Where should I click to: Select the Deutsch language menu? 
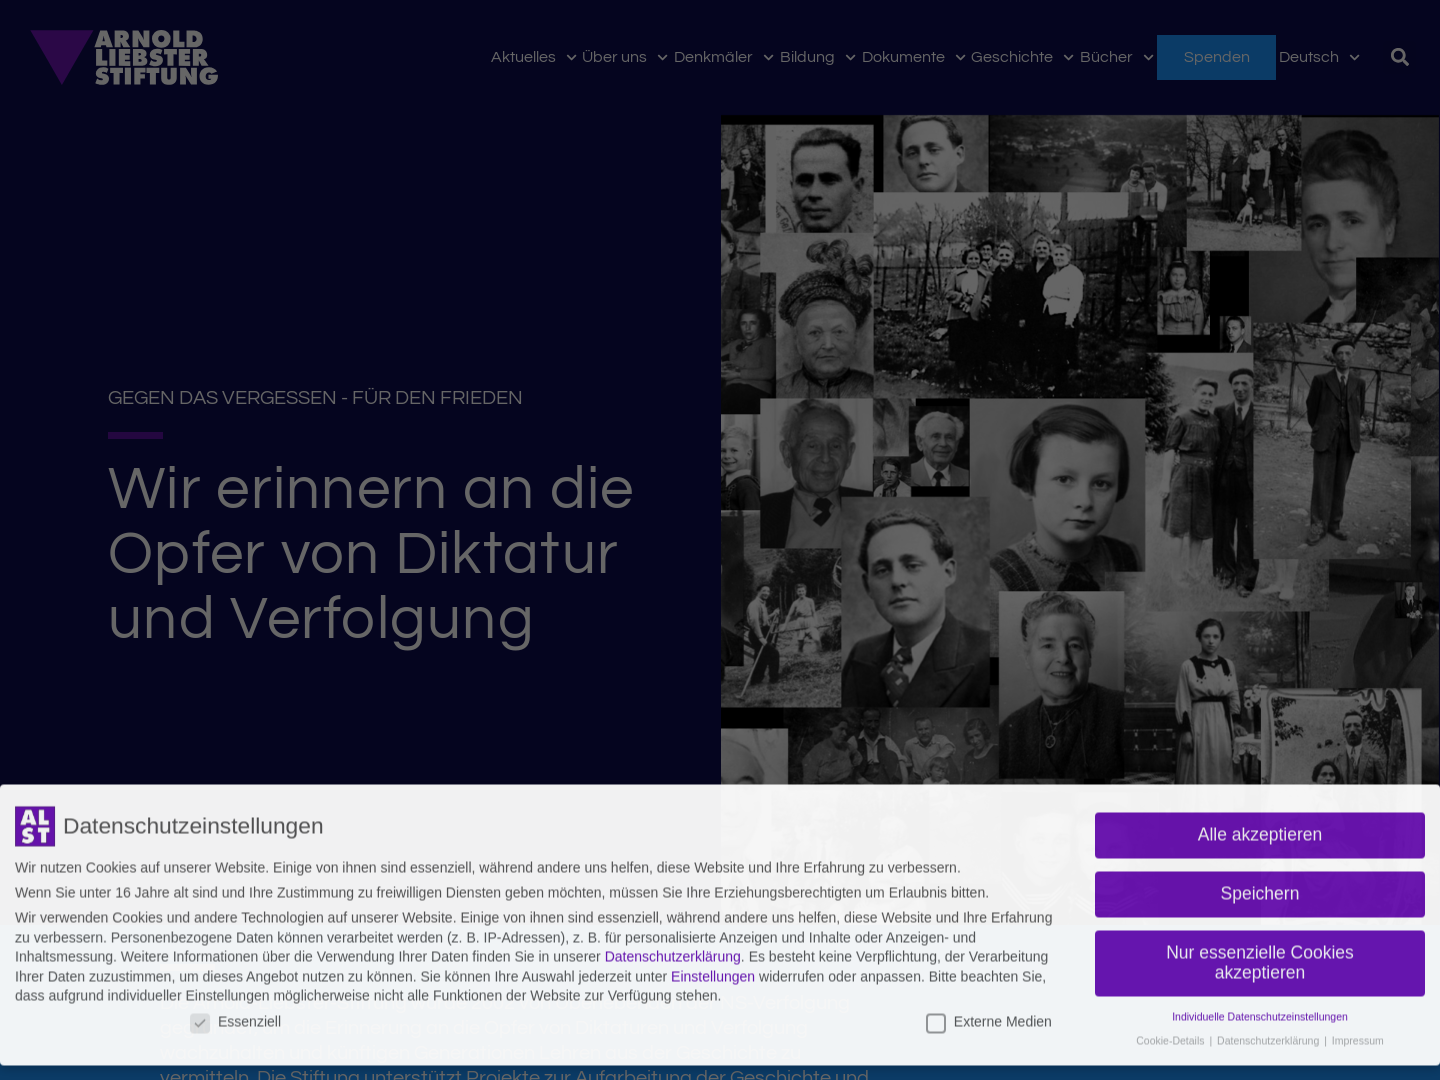[1309, 57]
